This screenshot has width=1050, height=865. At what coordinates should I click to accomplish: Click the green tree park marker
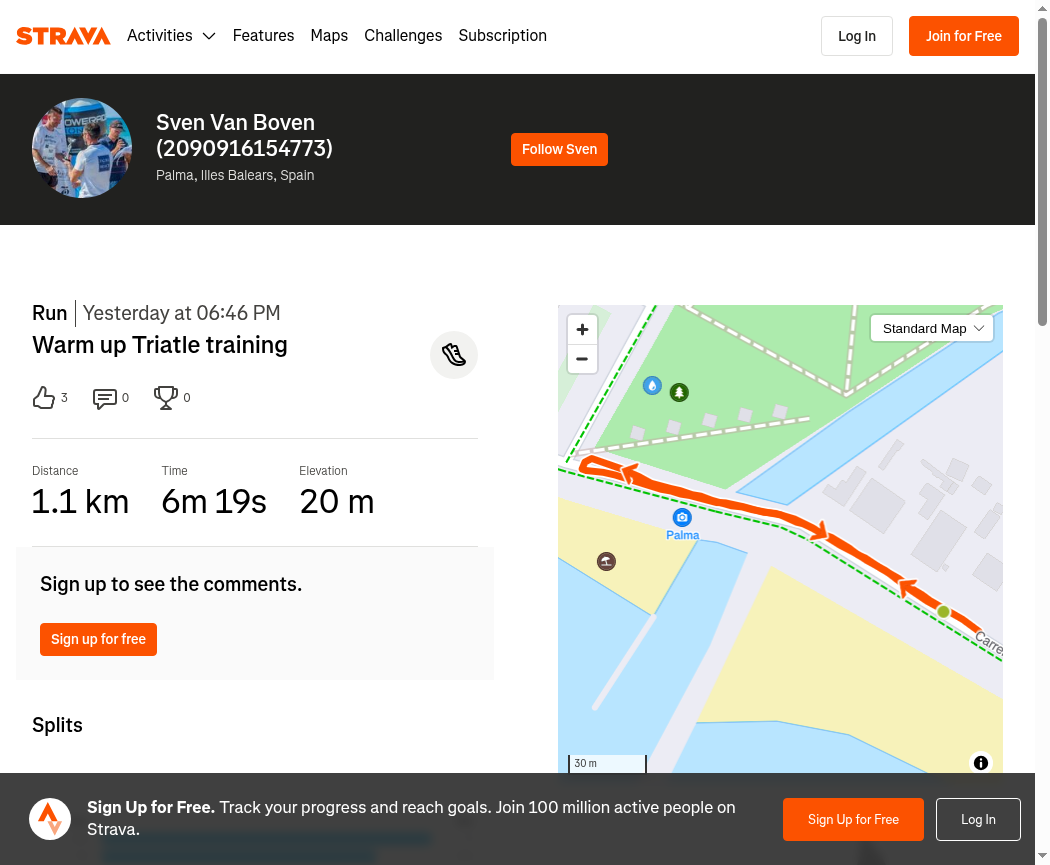679,392
